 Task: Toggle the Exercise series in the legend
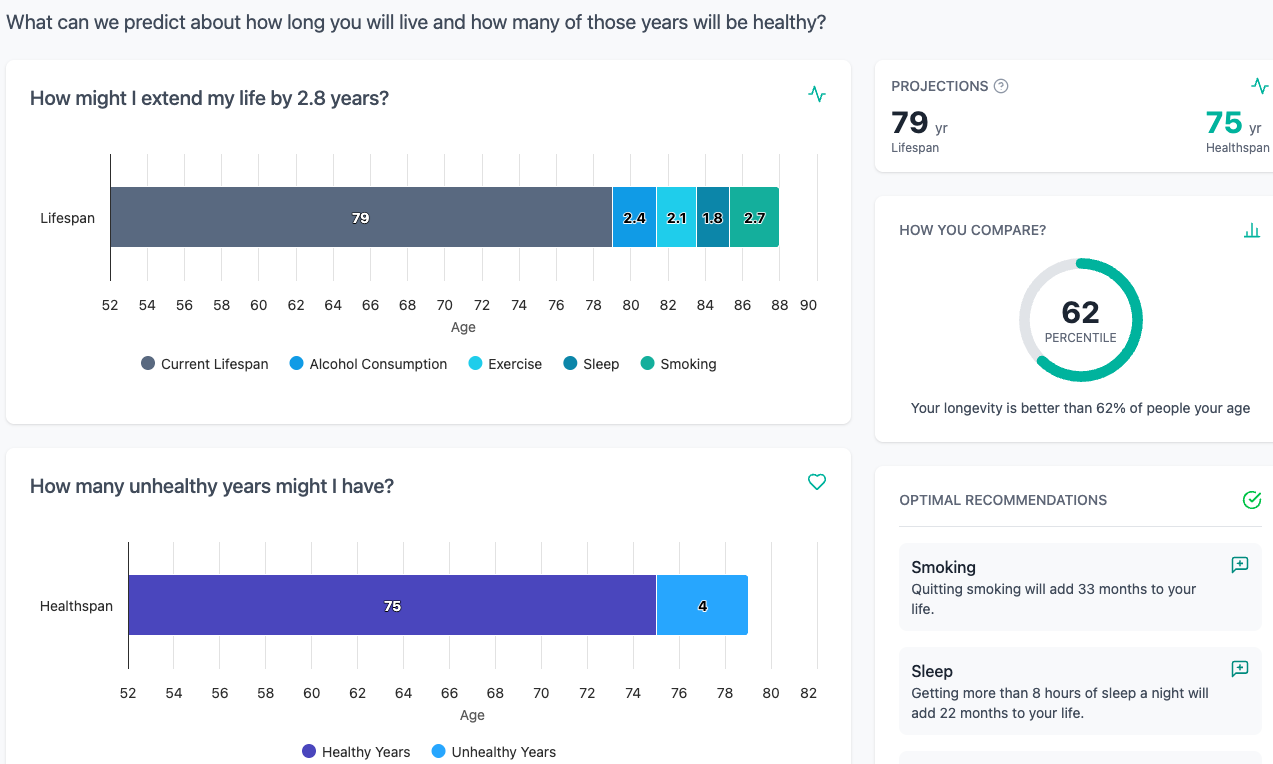tap(505, 363)
